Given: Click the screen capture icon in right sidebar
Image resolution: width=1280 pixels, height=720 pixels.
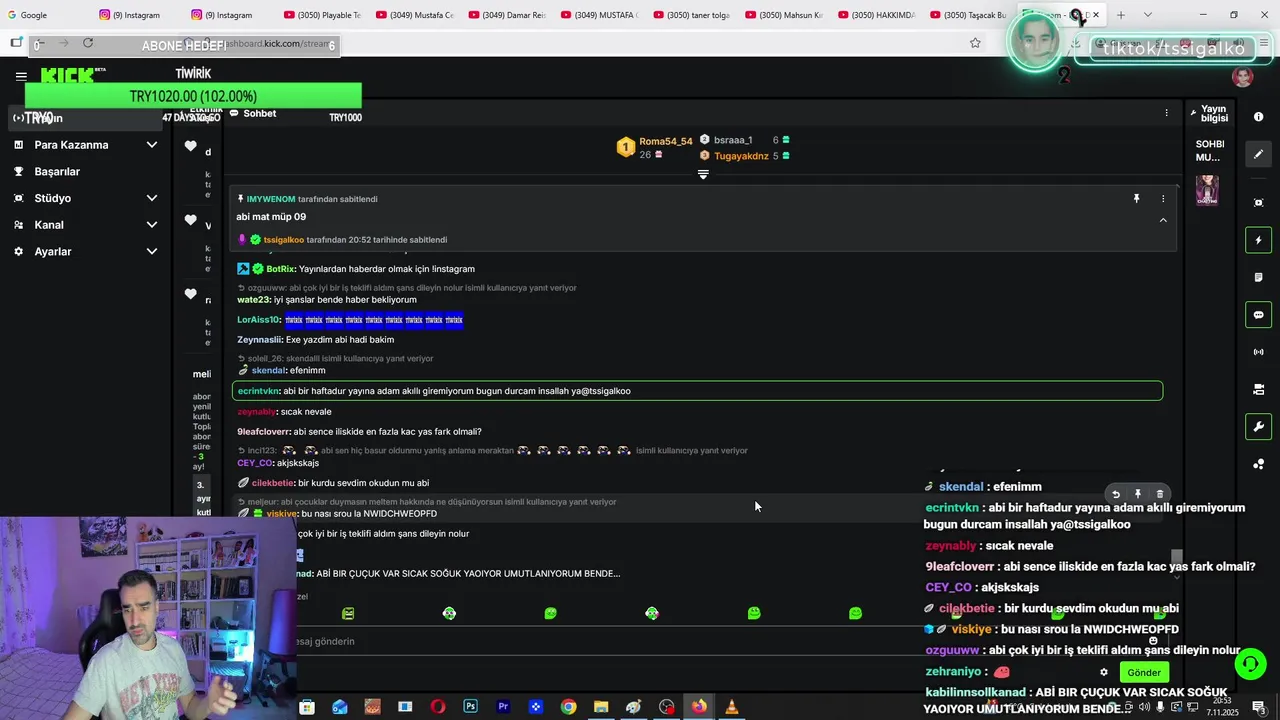Looking at the screenshot, I should [x=1258, y=203].
